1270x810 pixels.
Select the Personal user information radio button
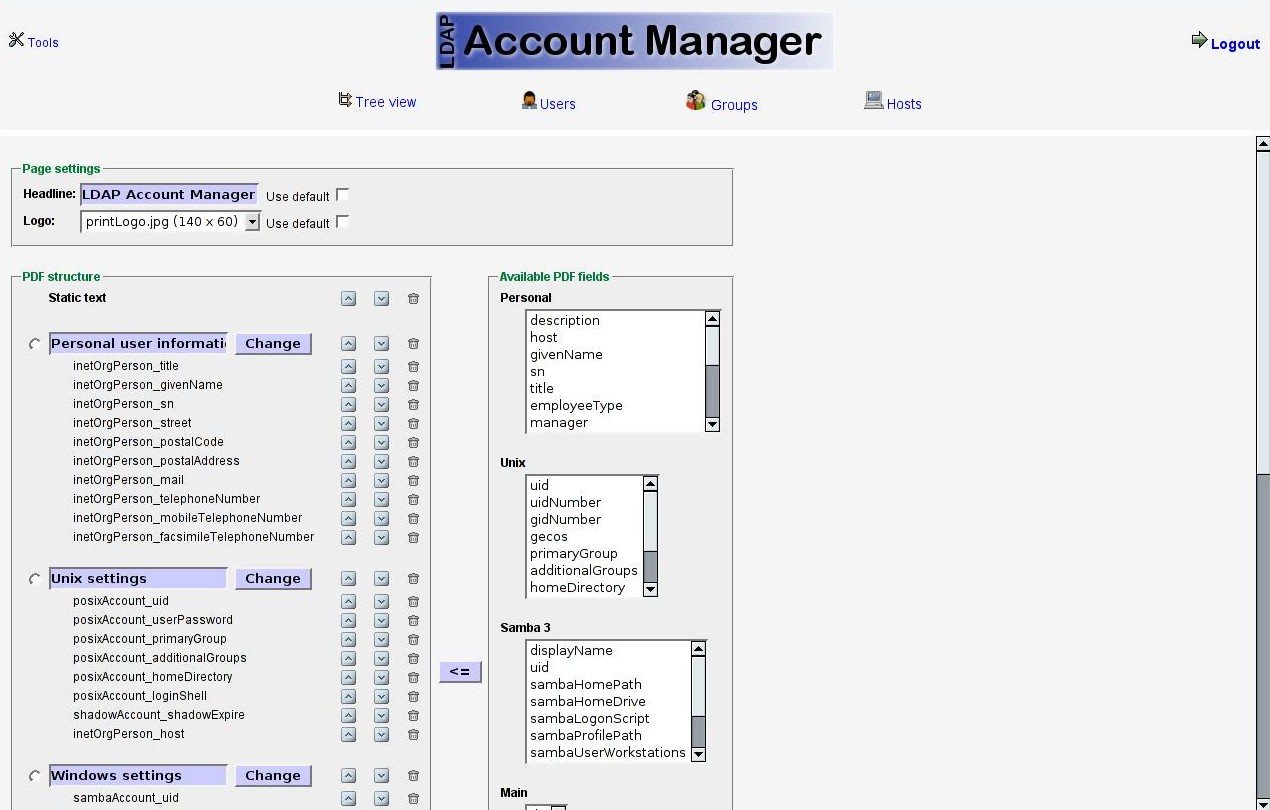click(35, 344)
